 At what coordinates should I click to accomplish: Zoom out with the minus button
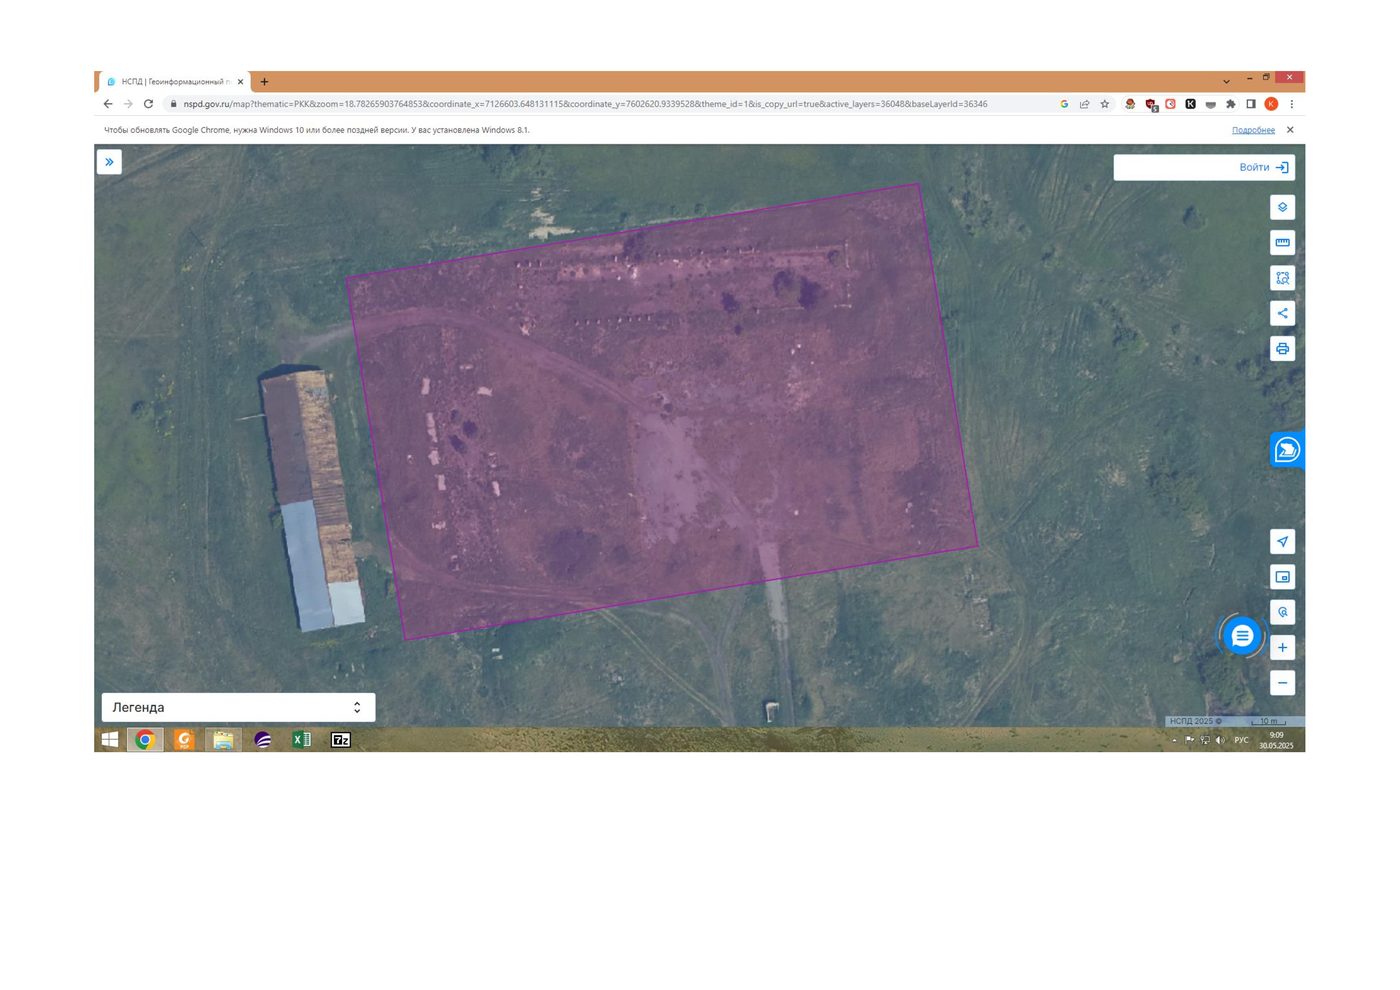[x=1282, y=683]
